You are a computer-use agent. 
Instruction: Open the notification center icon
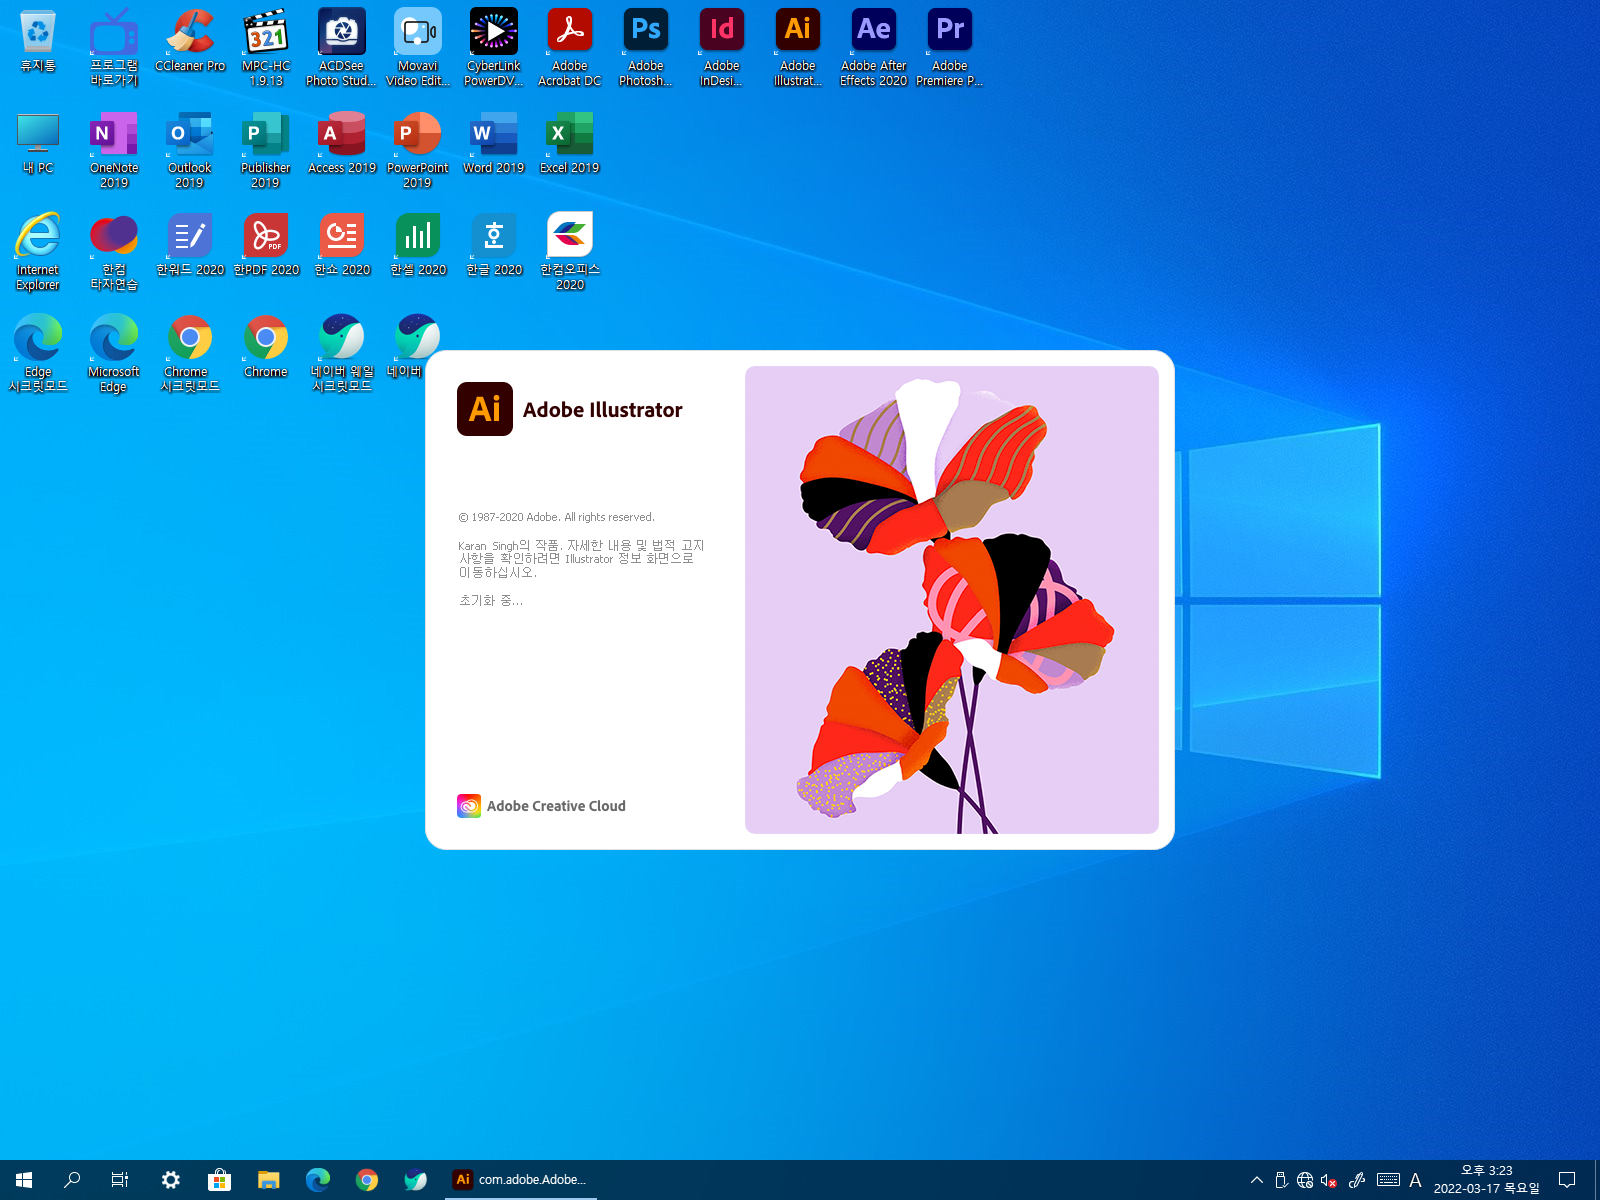point(1567,1180)
